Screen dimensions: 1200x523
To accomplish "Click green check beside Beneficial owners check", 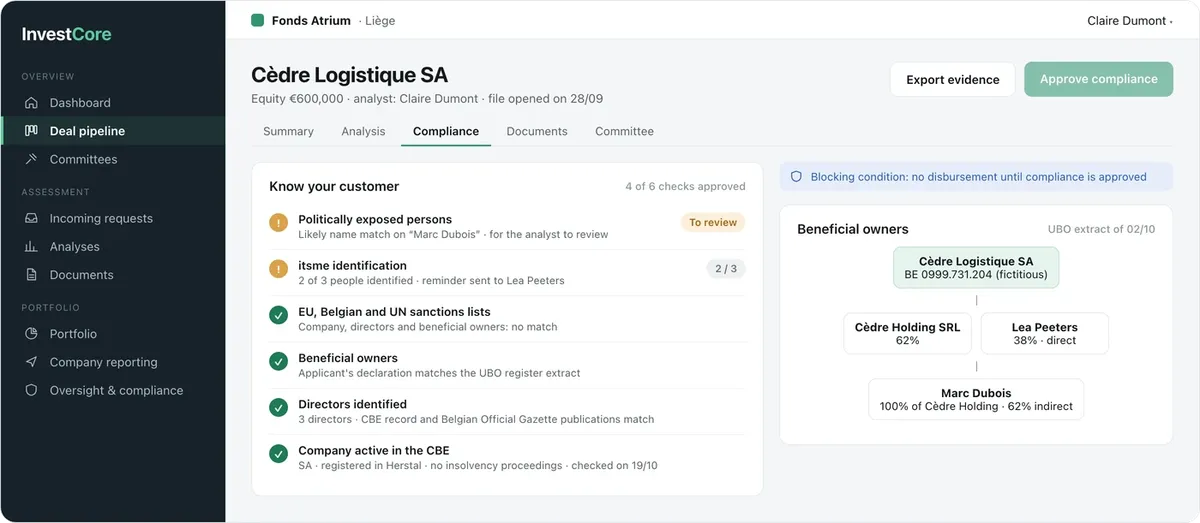I will click(x=279, y=361).
